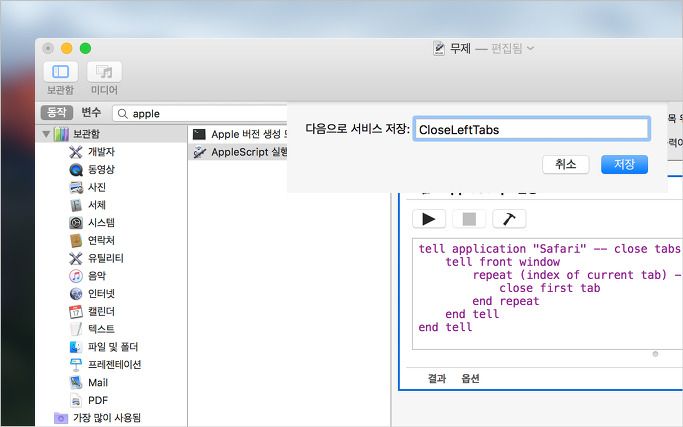This screenshot has width=683, height=427.
Task: Select the 사진 photos category icon
Action: point(76,187)
